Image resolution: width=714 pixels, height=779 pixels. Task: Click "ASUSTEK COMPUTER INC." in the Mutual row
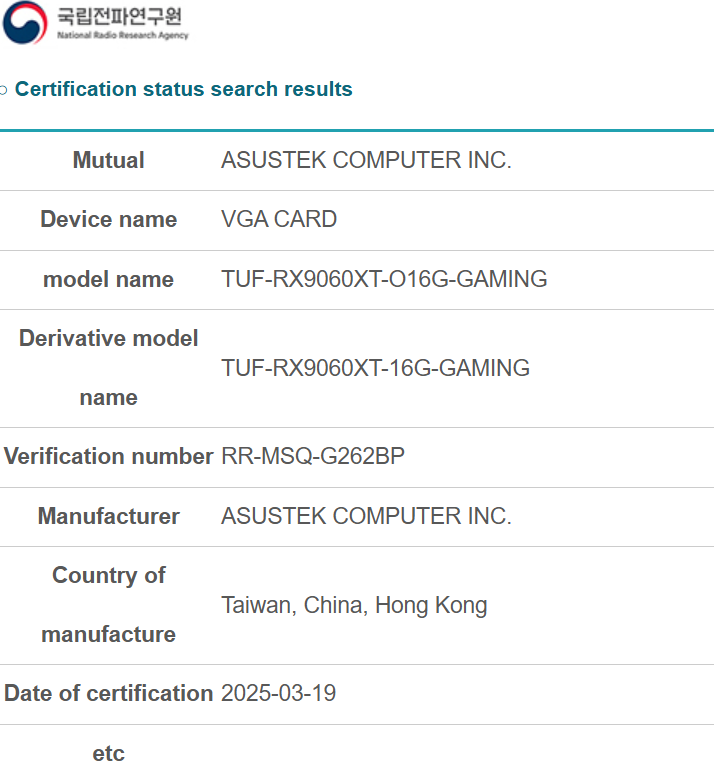coord(366,160)
